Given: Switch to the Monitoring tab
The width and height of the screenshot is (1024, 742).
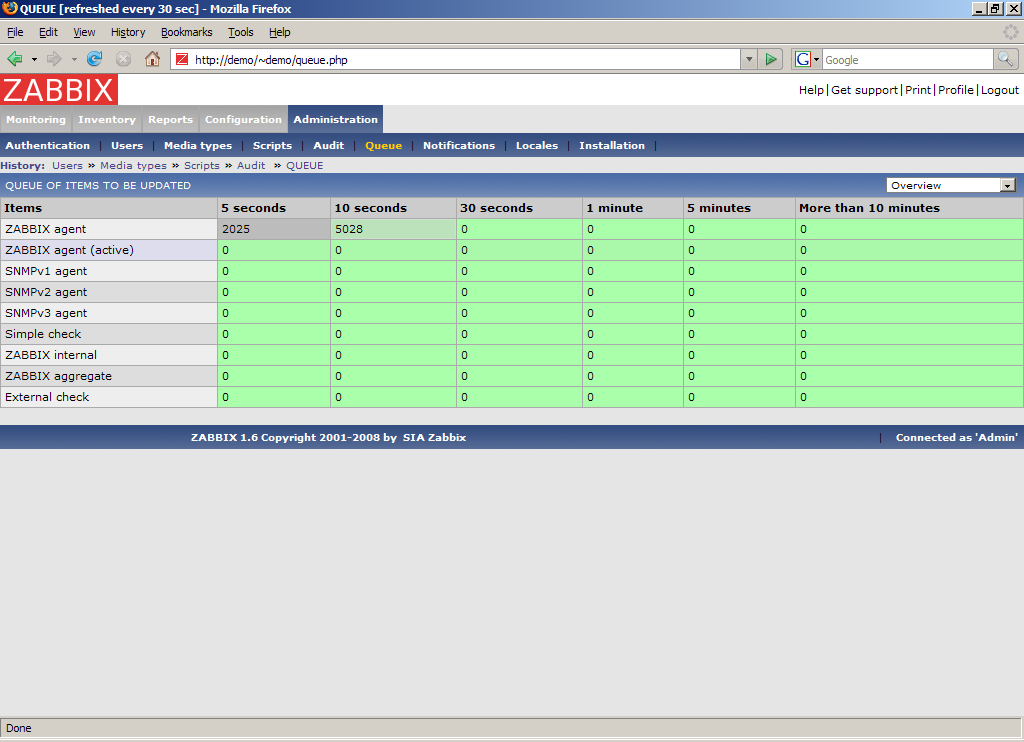Looking at the screenshot, I should coord(36,120).
